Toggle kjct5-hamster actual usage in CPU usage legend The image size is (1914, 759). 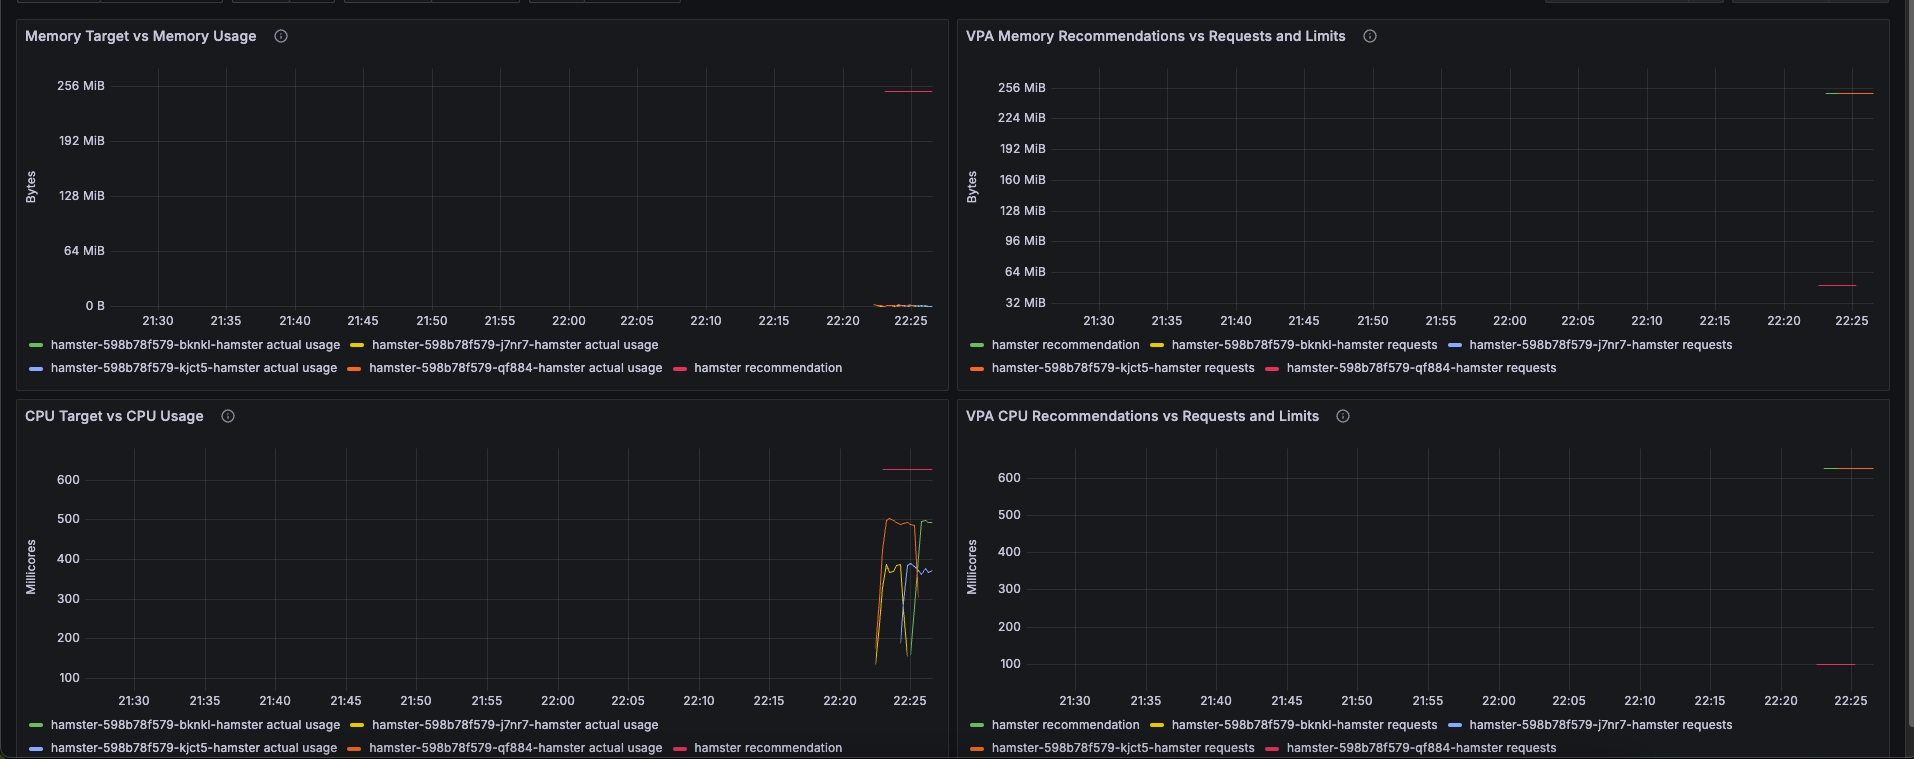[194, 748]
